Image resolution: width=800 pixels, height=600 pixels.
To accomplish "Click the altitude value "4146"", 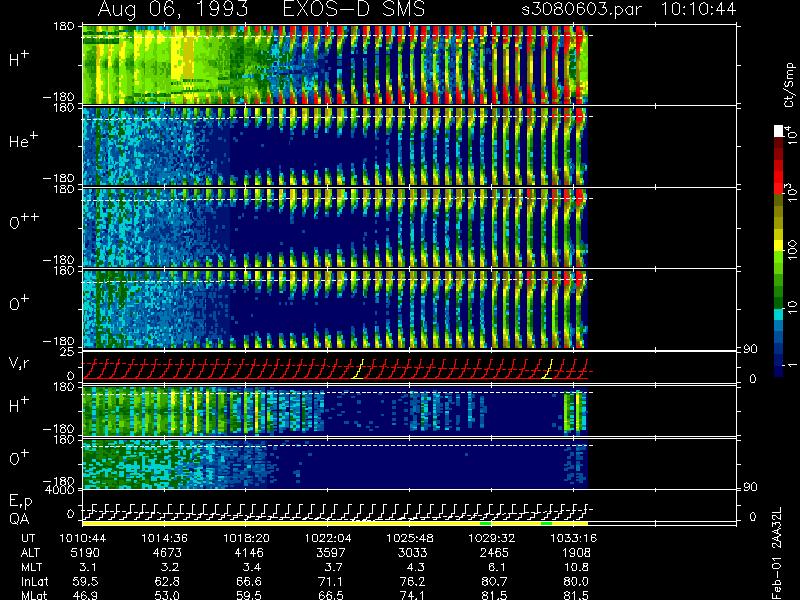I will (x=249, y=553).
